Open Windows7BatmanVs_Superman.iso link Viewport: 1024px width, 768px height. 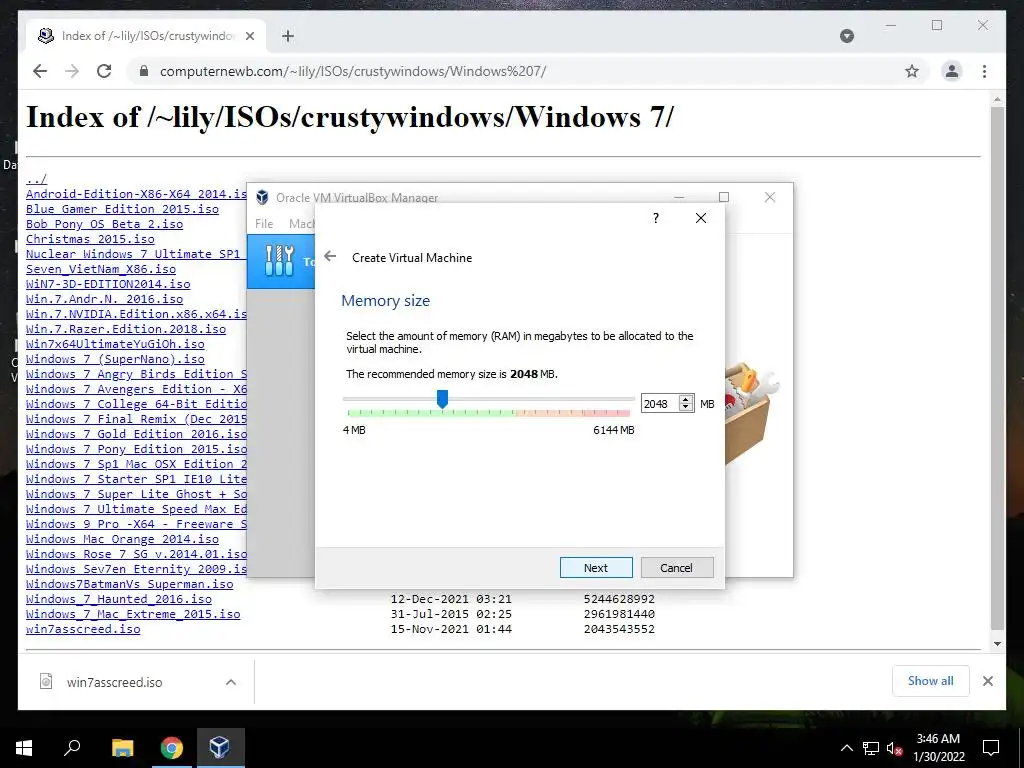coord(129,584)
